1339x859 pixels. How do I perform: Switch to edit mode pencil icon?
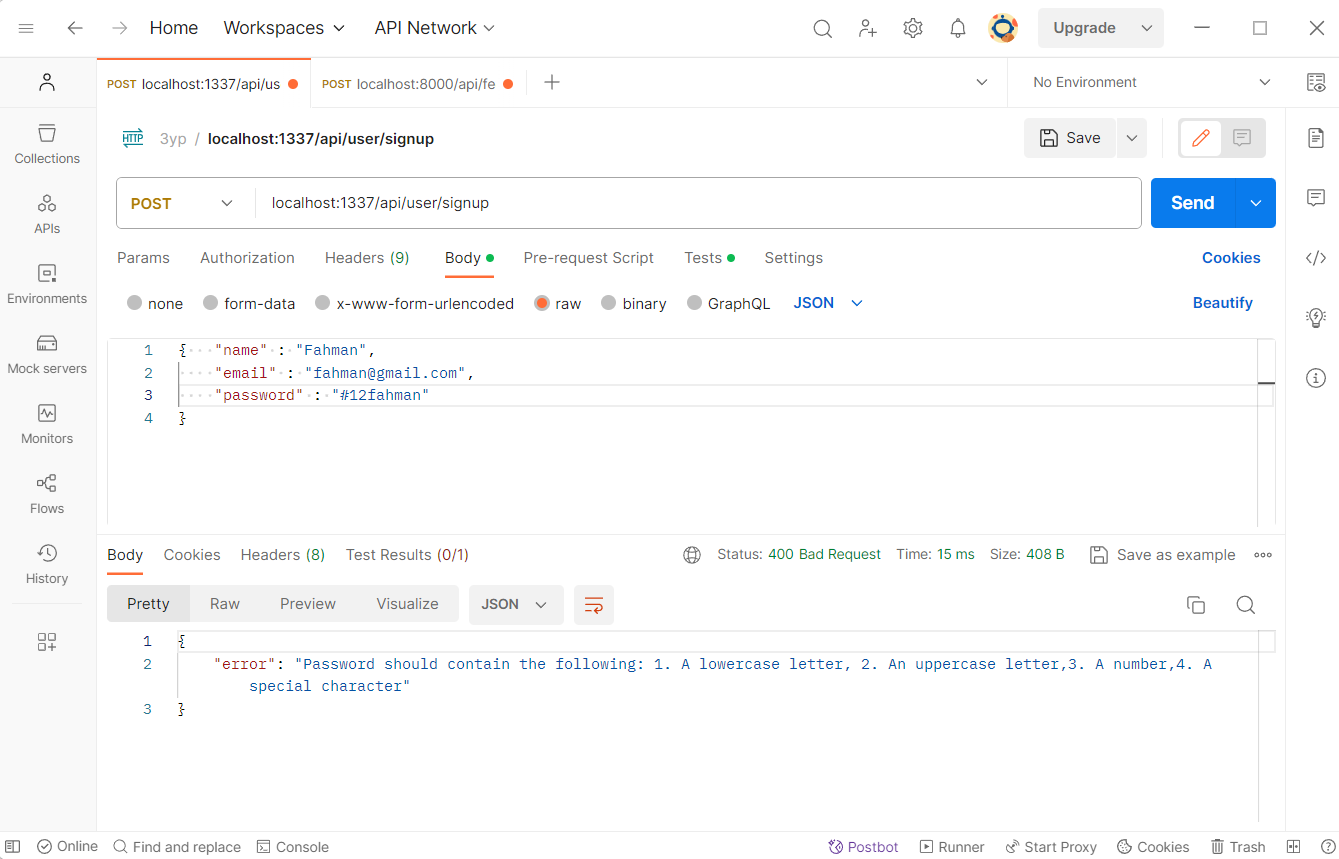pos(1201,138)
